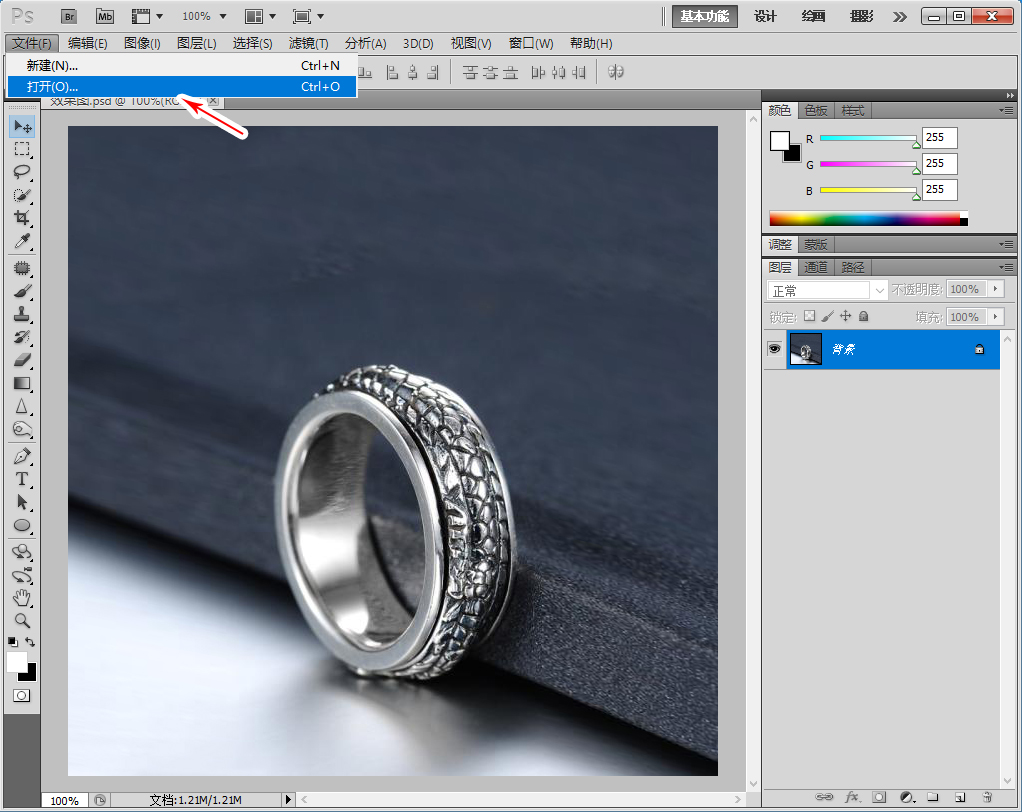Pick a color from the spectrum ramp
The height and width of the screenshot is (812, 1022).
pos(868,218)
